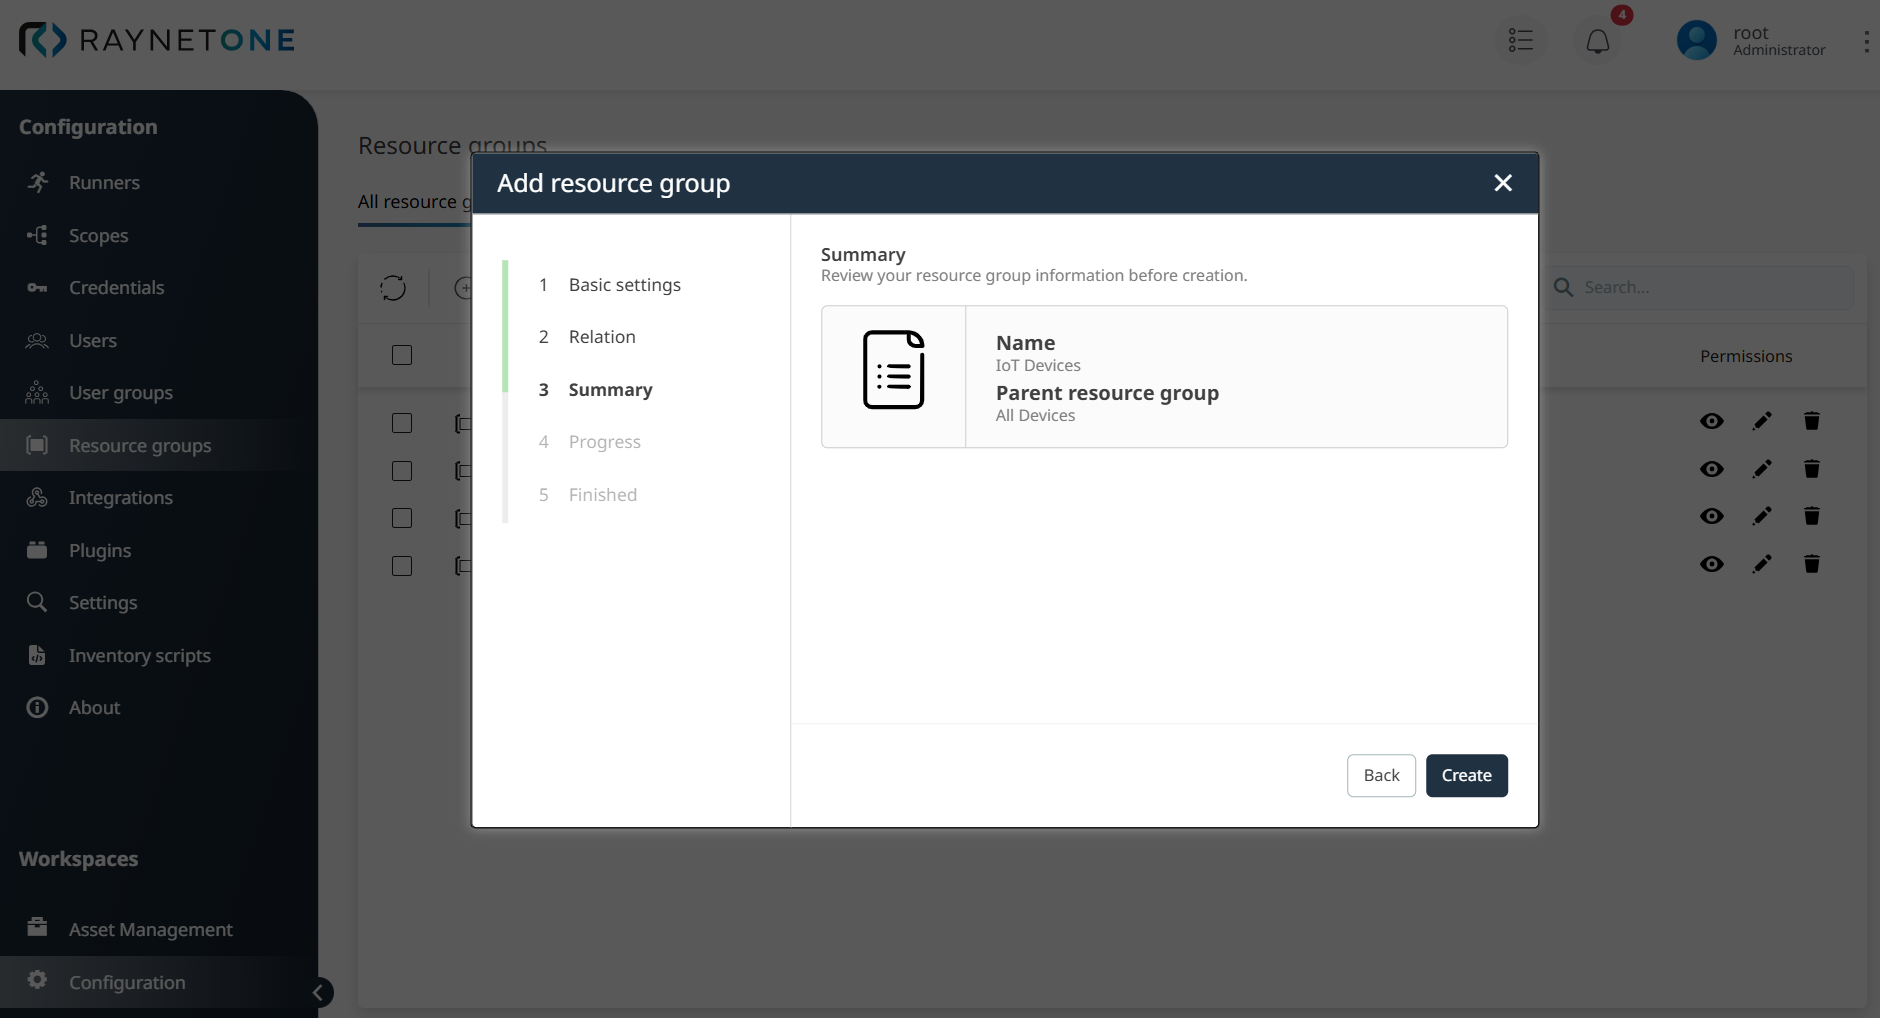Screen dimensions: 1880x1018
Task: Select the Basic settings wizard step
Action: click(624, 284)
